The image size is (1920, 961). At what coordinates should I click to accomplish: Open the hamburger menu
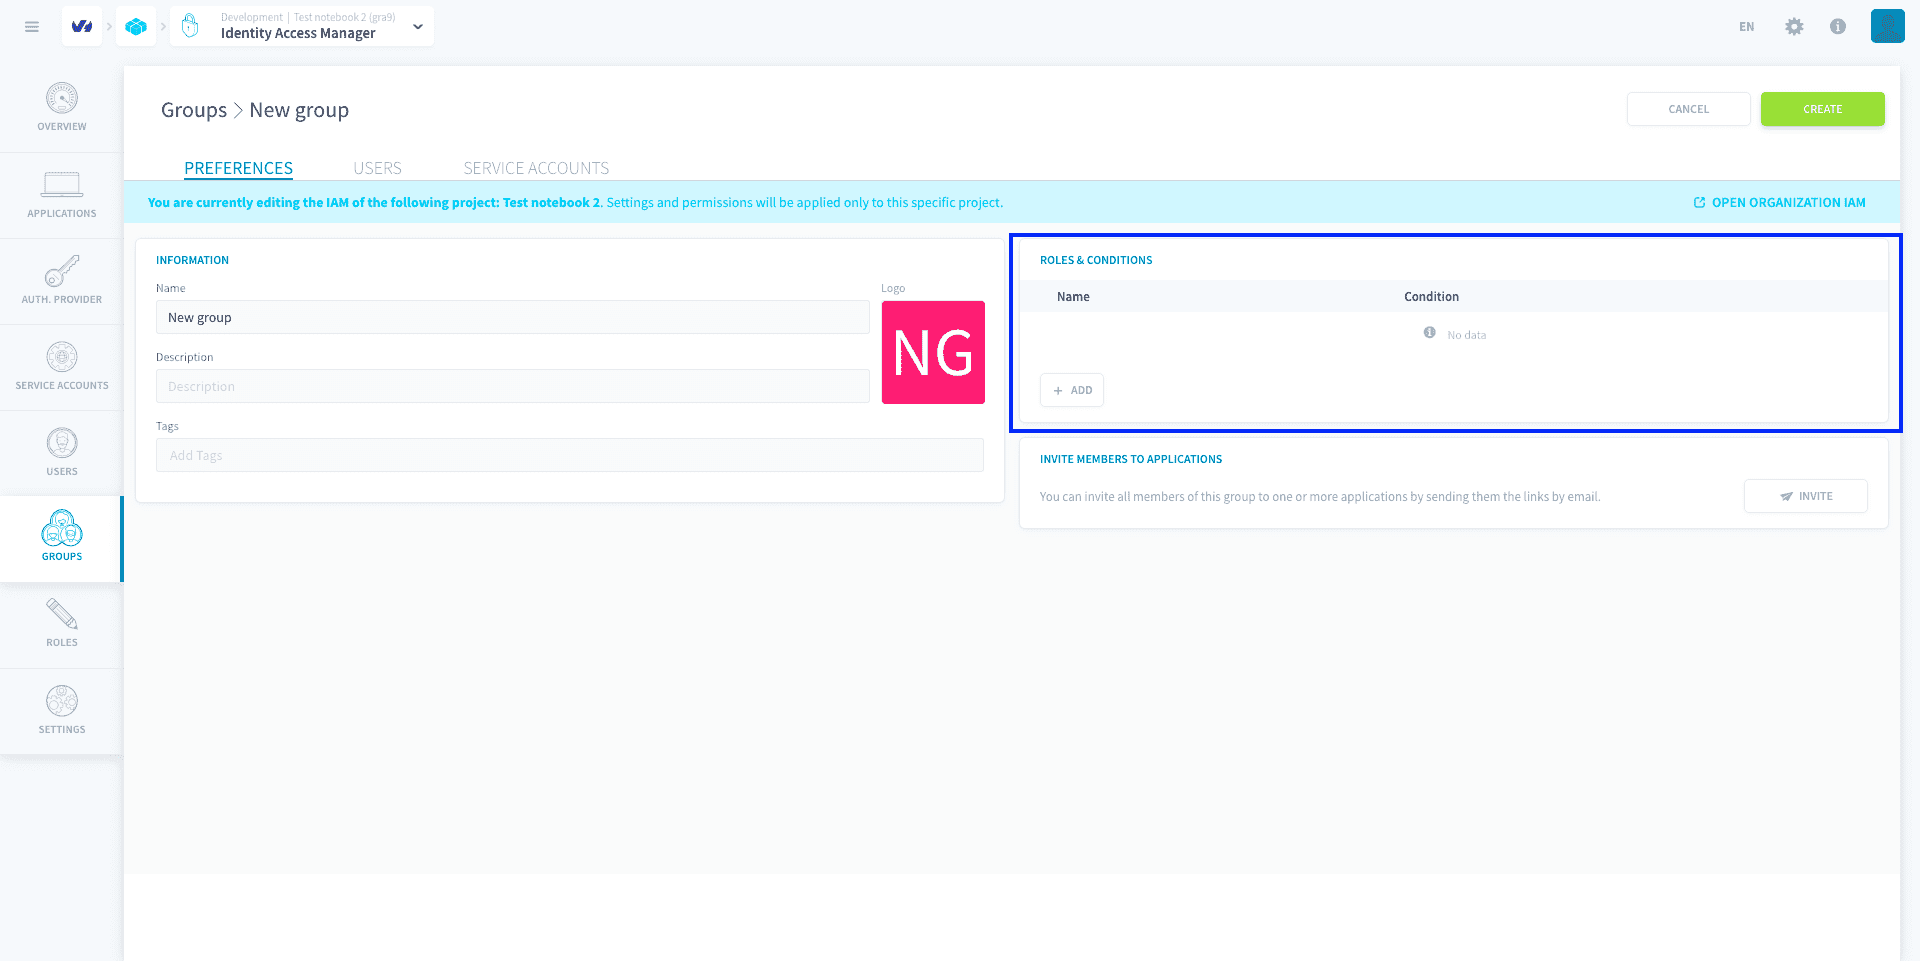tap(32, 27)
